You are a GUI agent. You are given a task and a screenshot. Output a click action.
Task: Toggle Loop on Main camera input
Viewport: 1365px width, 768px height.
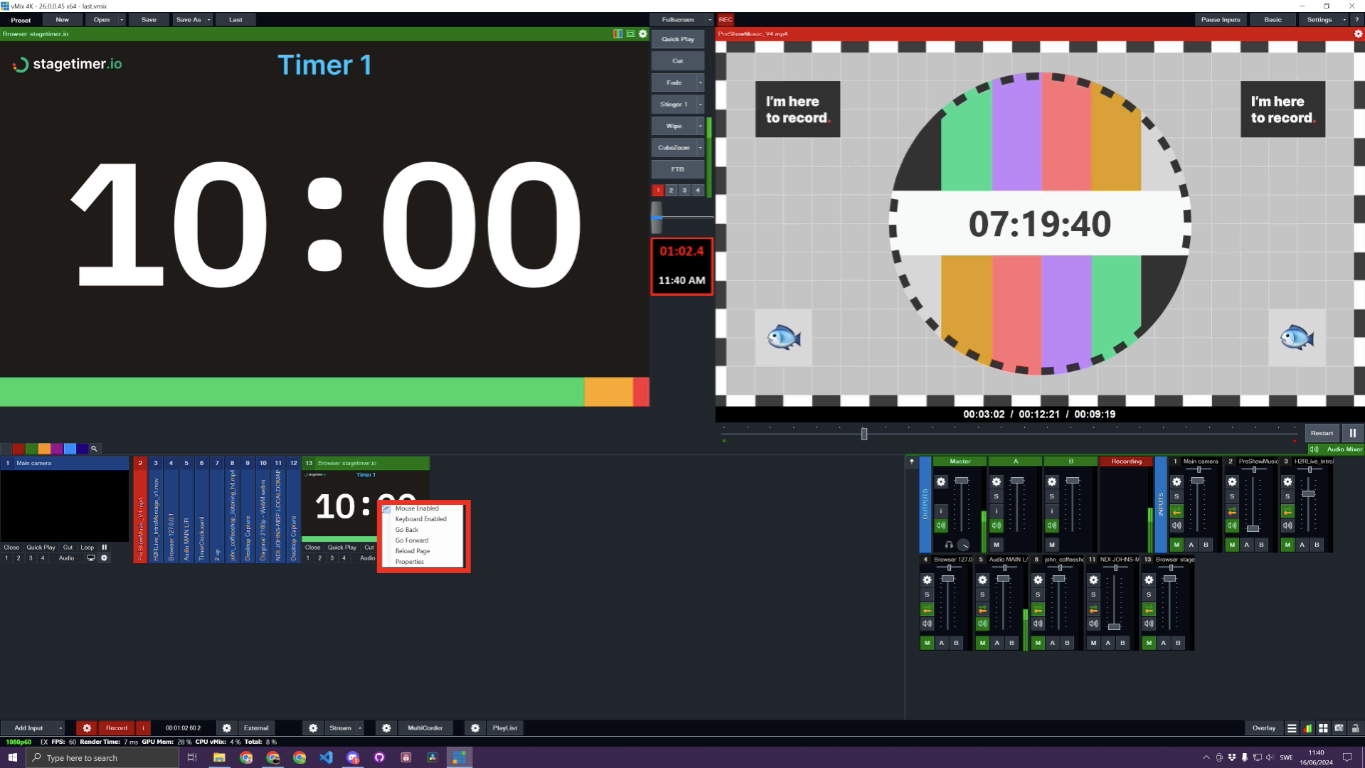(x=87, y=547)
